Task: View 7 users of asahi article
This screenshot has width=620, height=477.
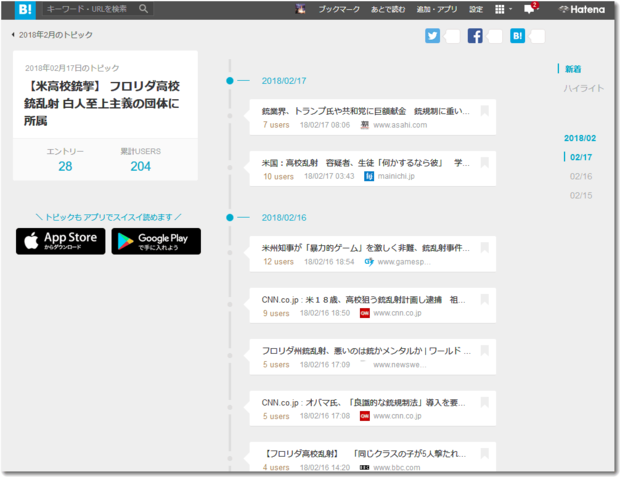Action: (276, 125)
